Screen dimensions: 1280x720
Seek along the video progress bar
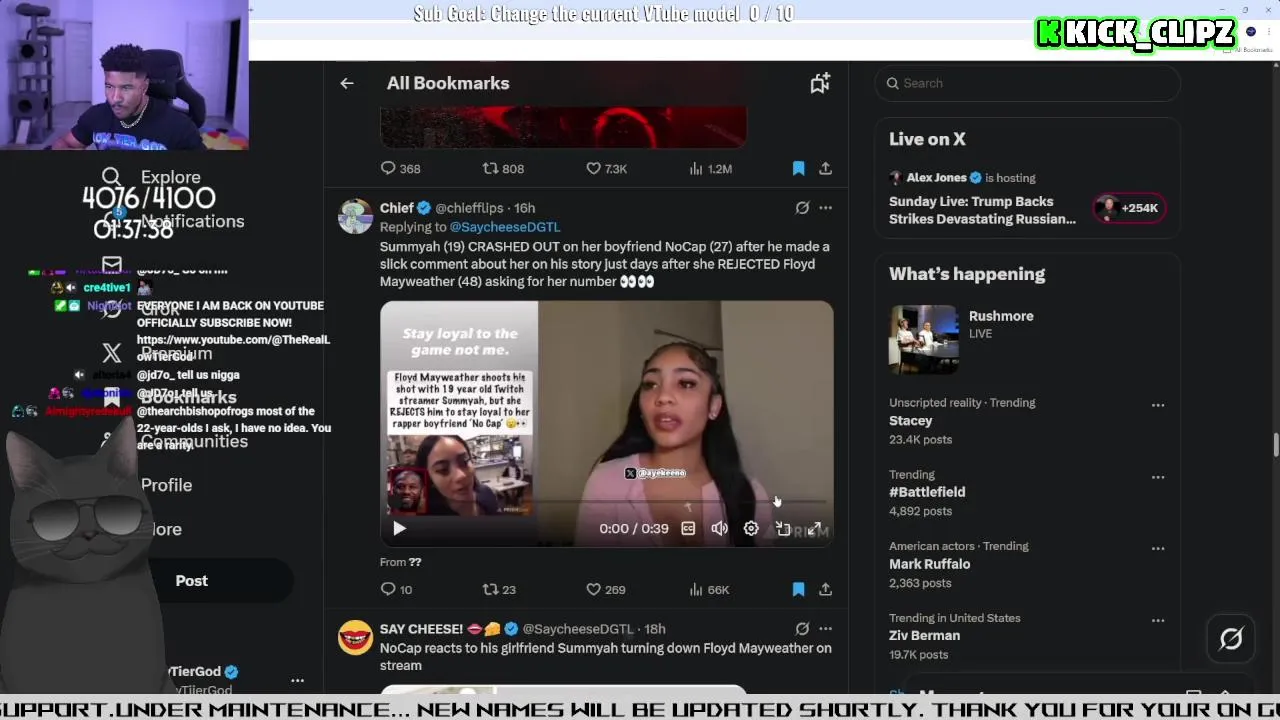606,502
